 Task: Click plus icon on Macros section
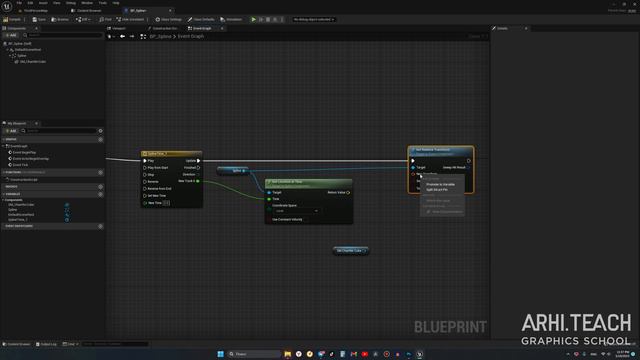[x=100, y=187]
